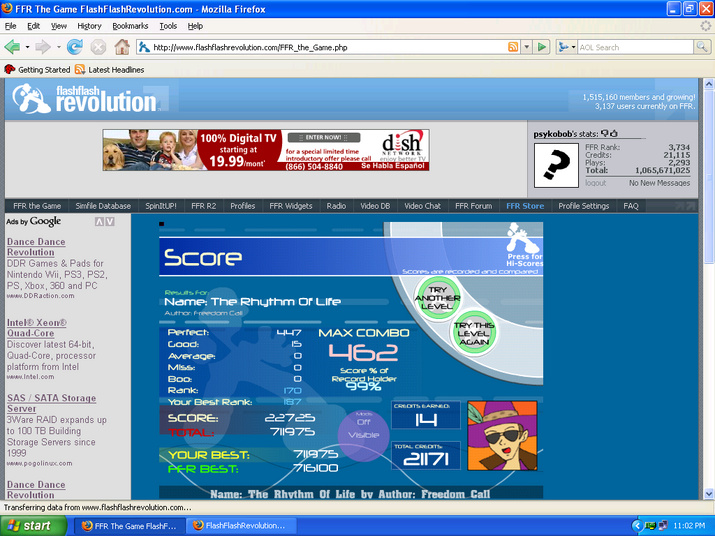The height and width of the screenshot is (536, 715).
Task: Click the Firefox back arrow button
Action: pyautogui.click(x=12, y=47)
